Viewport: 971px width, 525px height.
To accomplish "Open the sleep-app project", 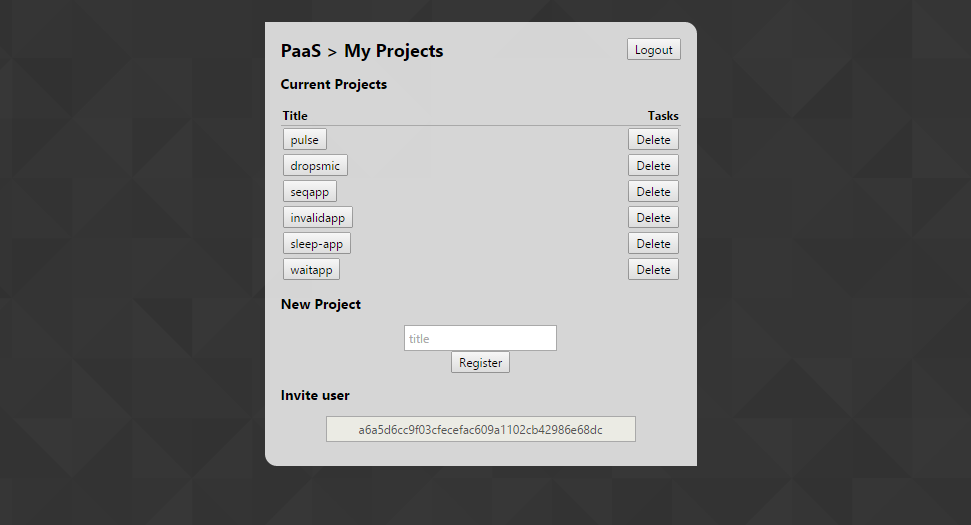I will click(x=316, y=243).
